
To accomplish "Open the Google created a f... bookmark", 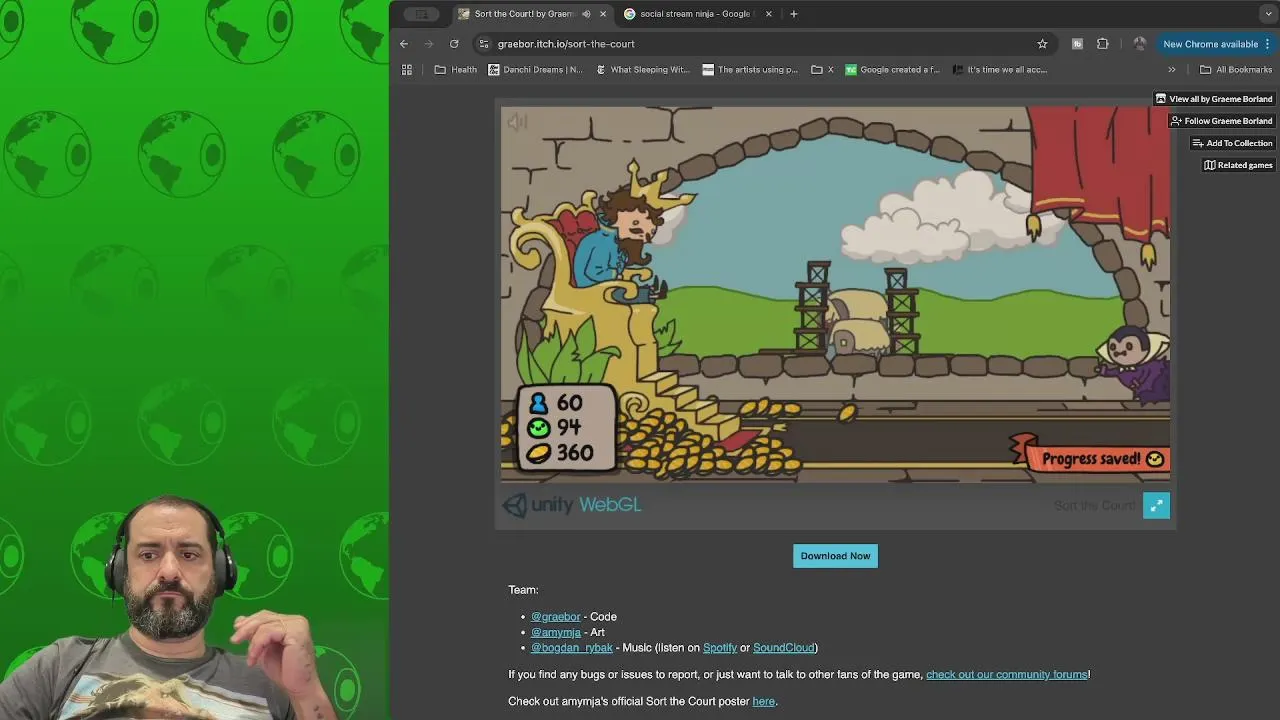I will click(892, 70).
